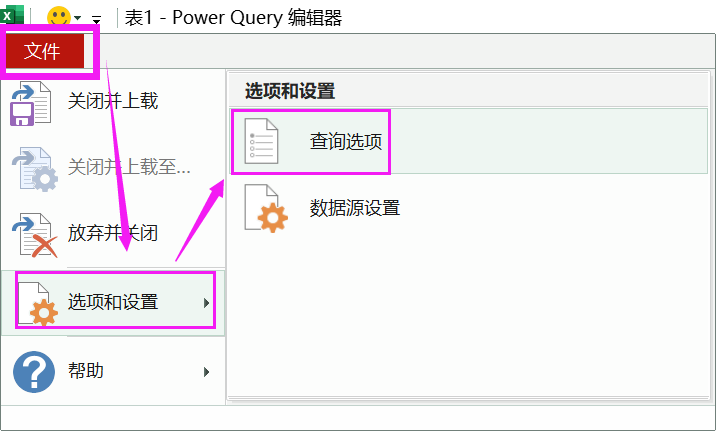Click the blue 帮助 question mark icon
The image size is (716, 431).
[34, 372]
